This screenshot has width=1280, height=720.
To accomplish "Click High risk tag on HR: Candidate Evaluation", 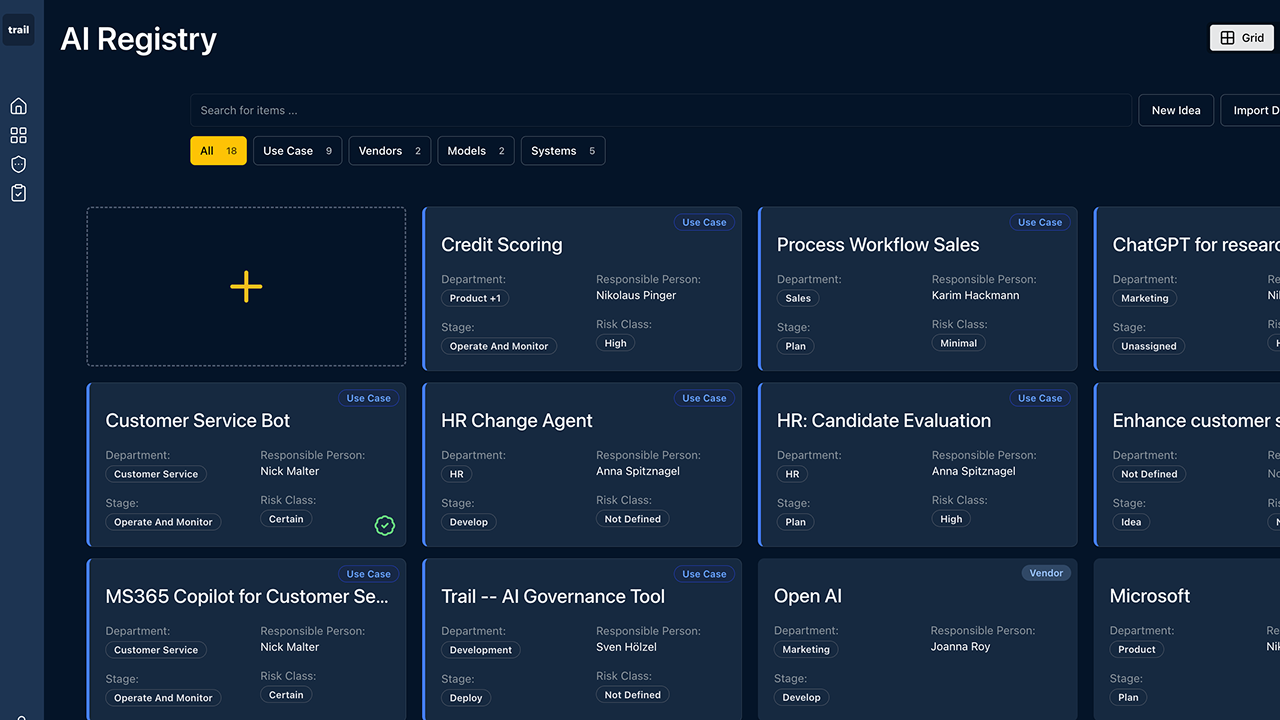I will point(952,519).
